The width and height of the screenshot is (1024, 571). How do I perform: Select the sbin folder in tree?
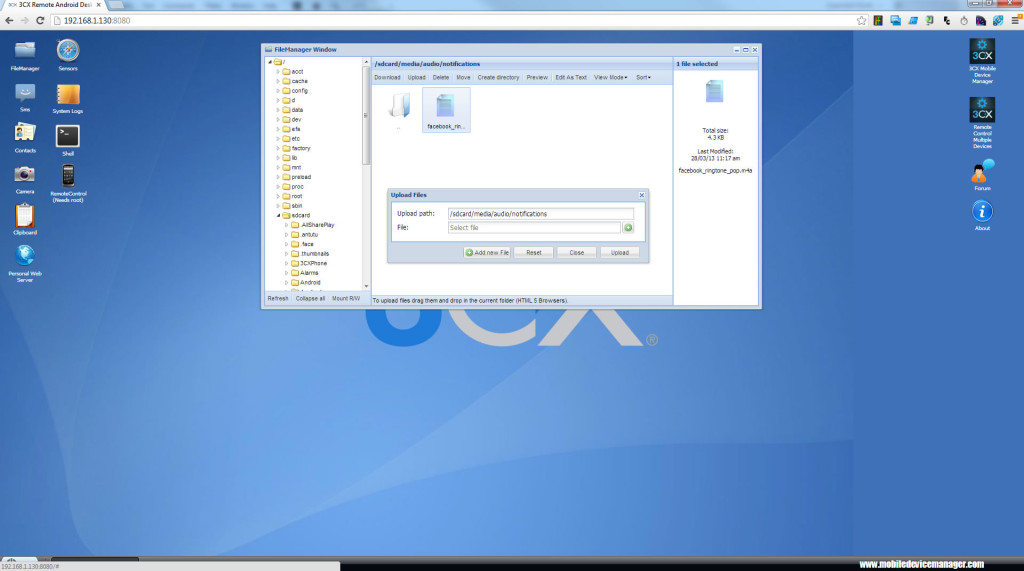coord(297,206)
